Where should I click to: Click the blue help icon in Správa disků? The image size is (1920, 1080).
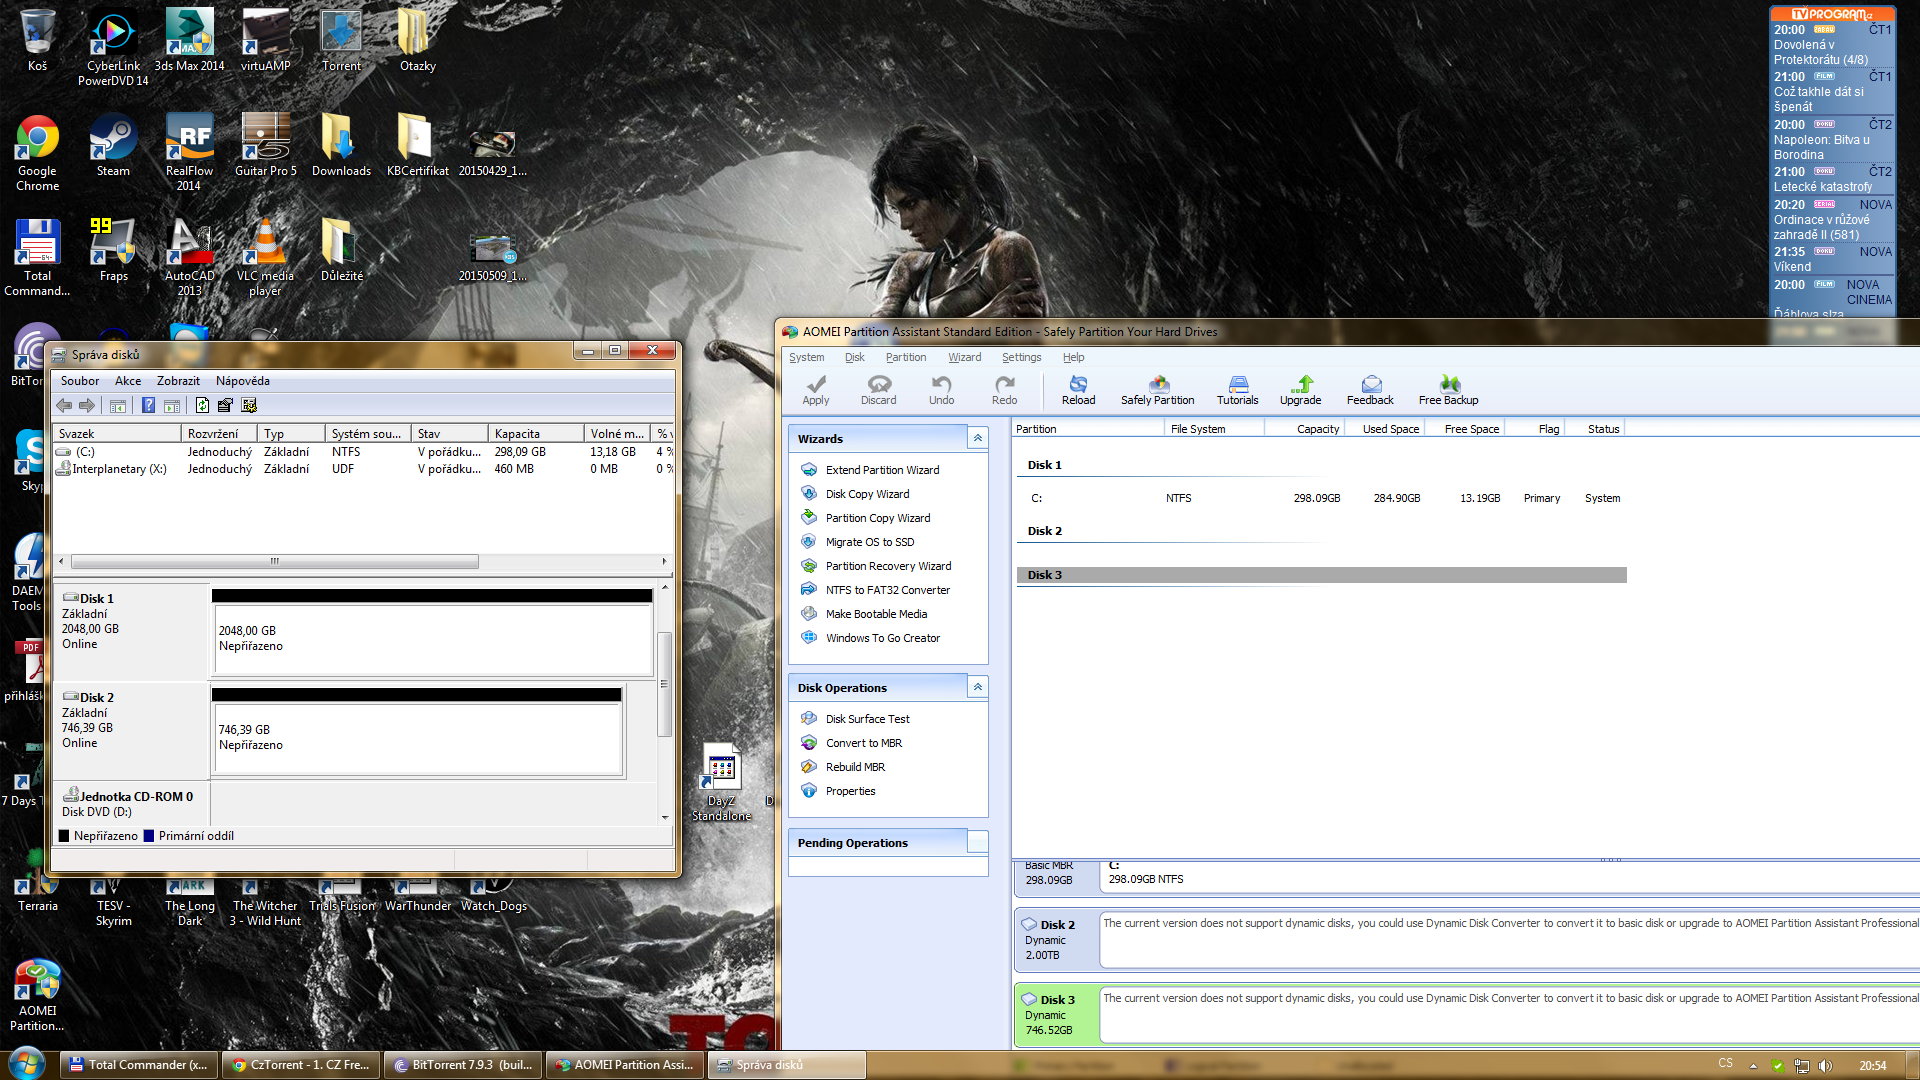pyautogui.click(x=148, y=405)
